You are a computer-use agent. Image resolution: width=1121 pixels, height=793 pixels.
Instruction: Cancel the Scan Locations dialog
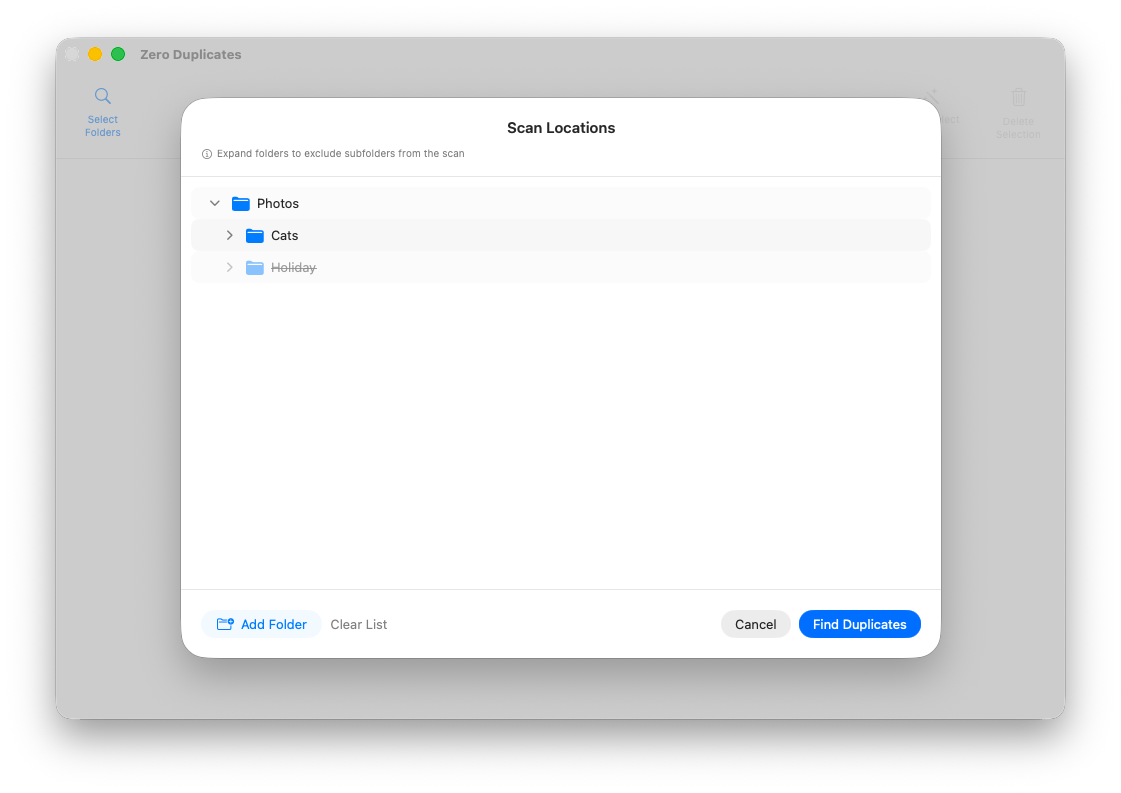[755, 624]
